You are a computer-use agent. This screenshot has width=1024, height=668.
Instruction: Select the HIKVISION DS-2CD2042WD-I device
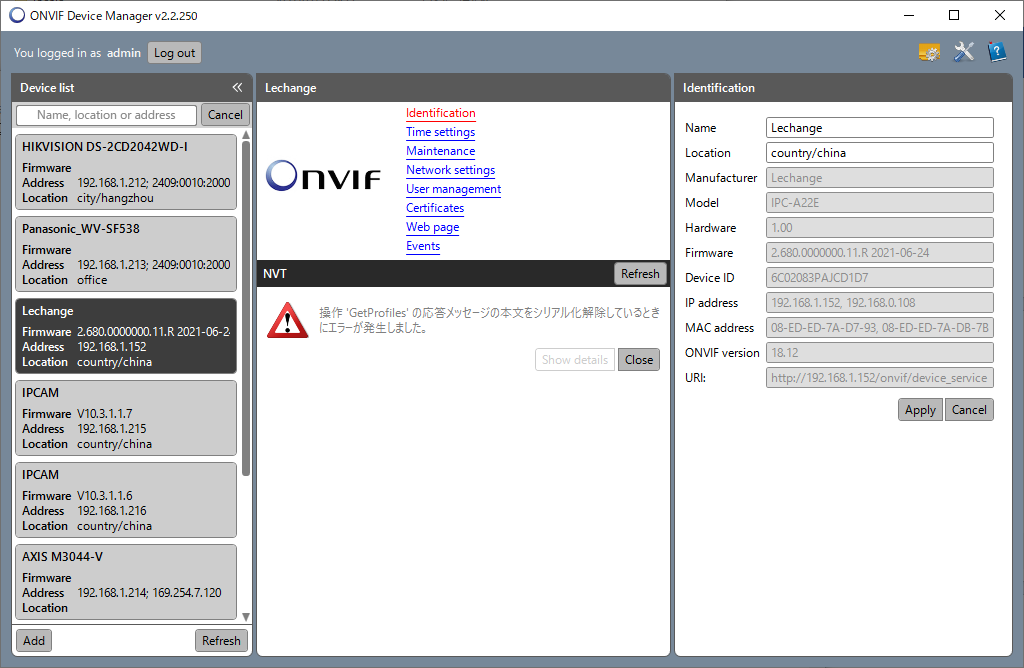(126, 172)
